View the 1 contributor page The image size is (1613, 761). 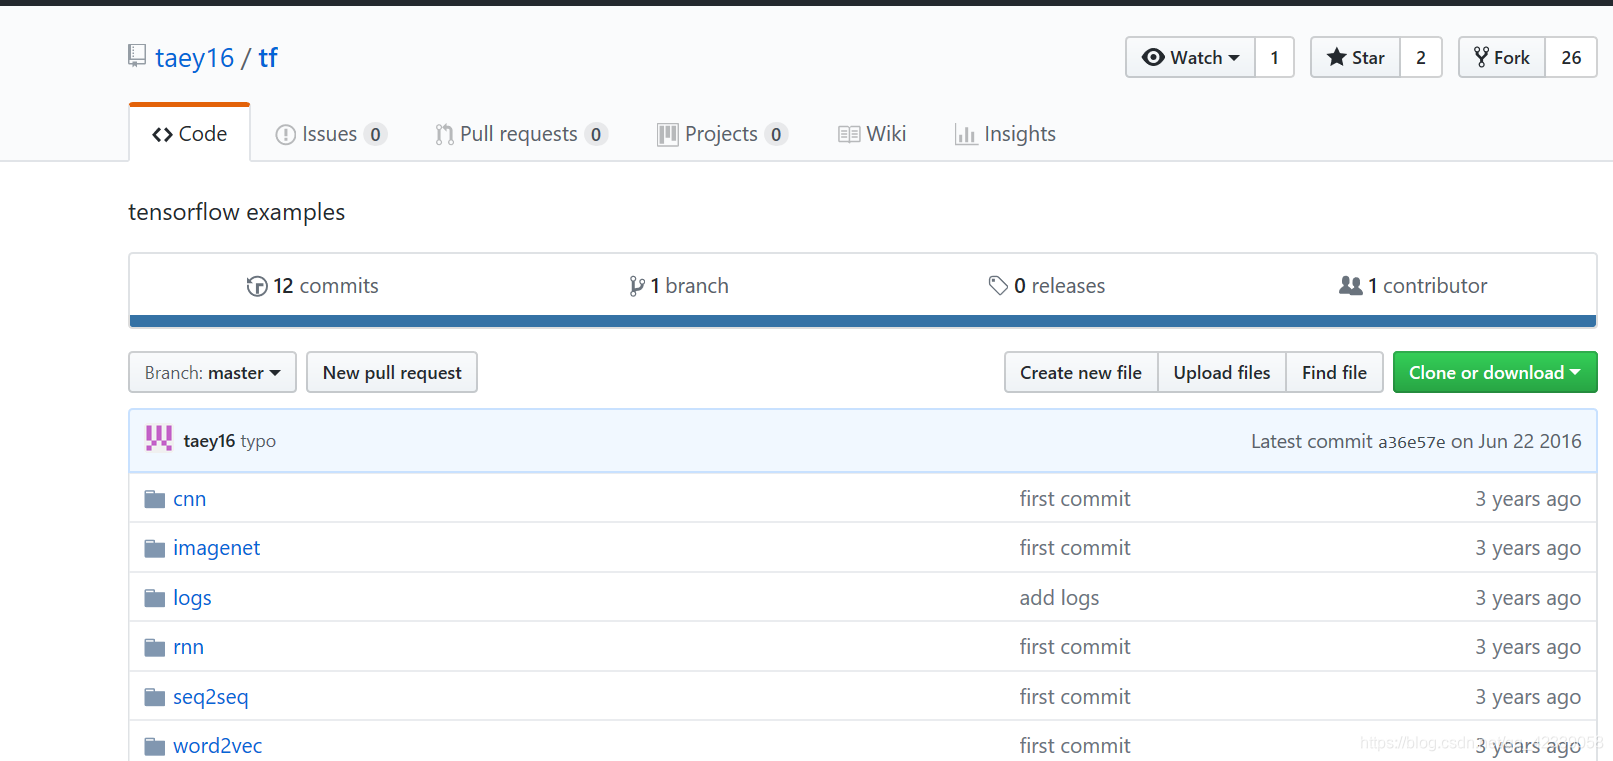(x=1413, y=286)
